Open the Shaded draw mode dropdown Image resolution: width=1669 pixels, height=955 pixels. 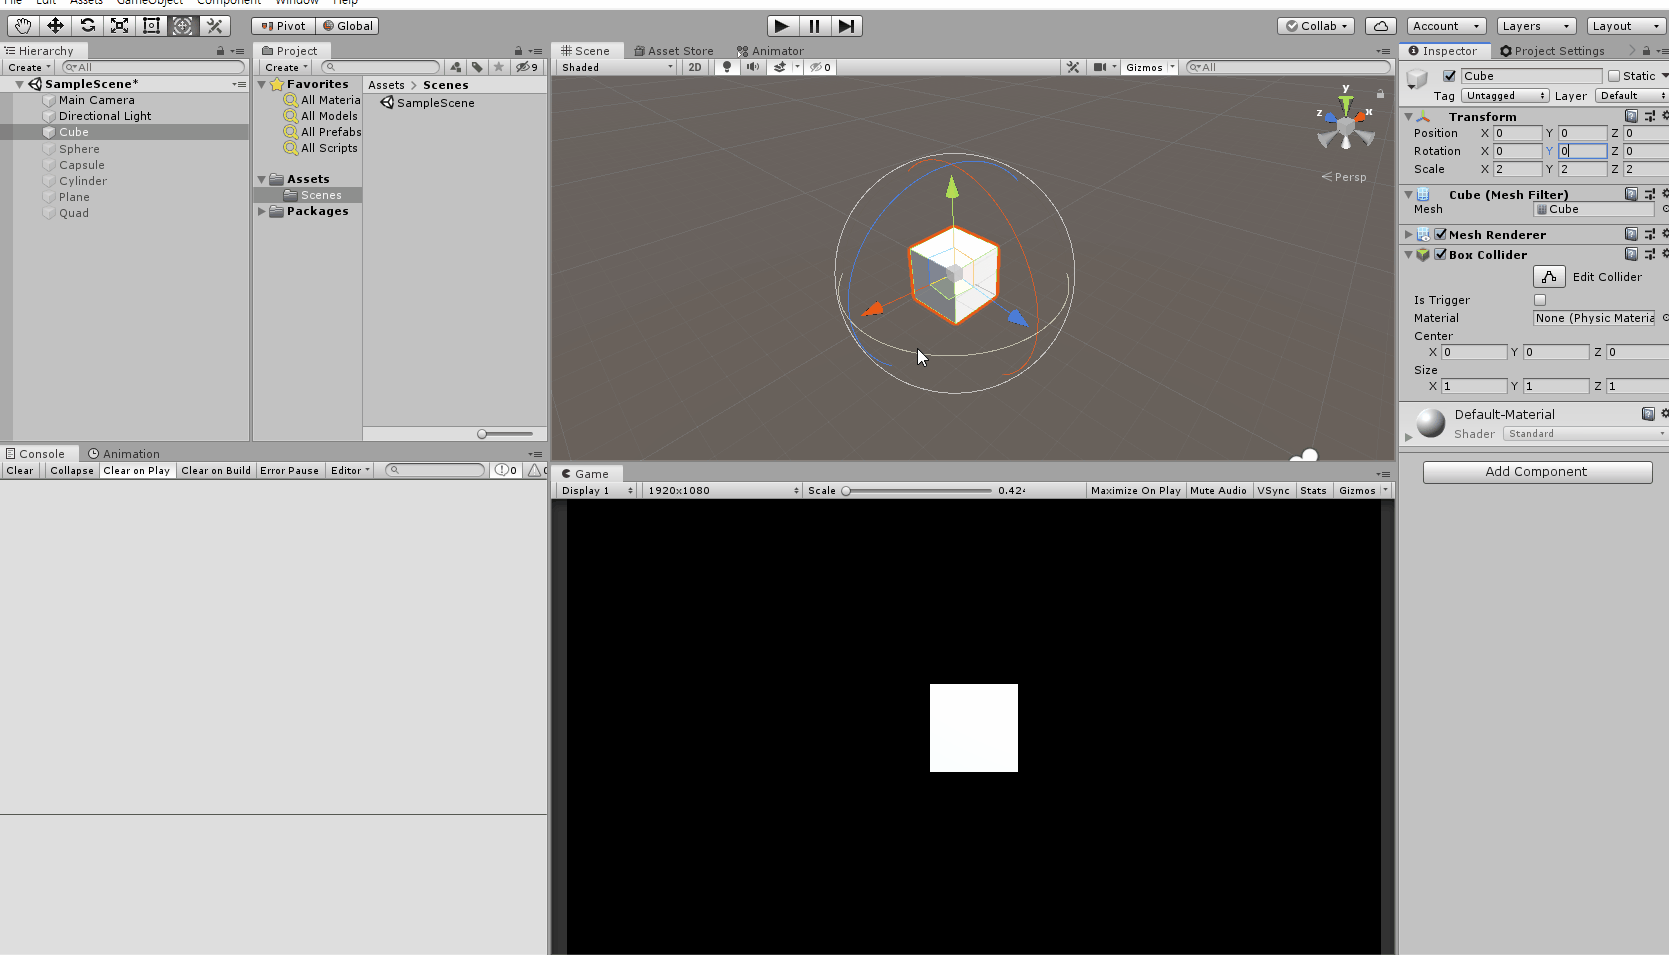pos(617,67)
